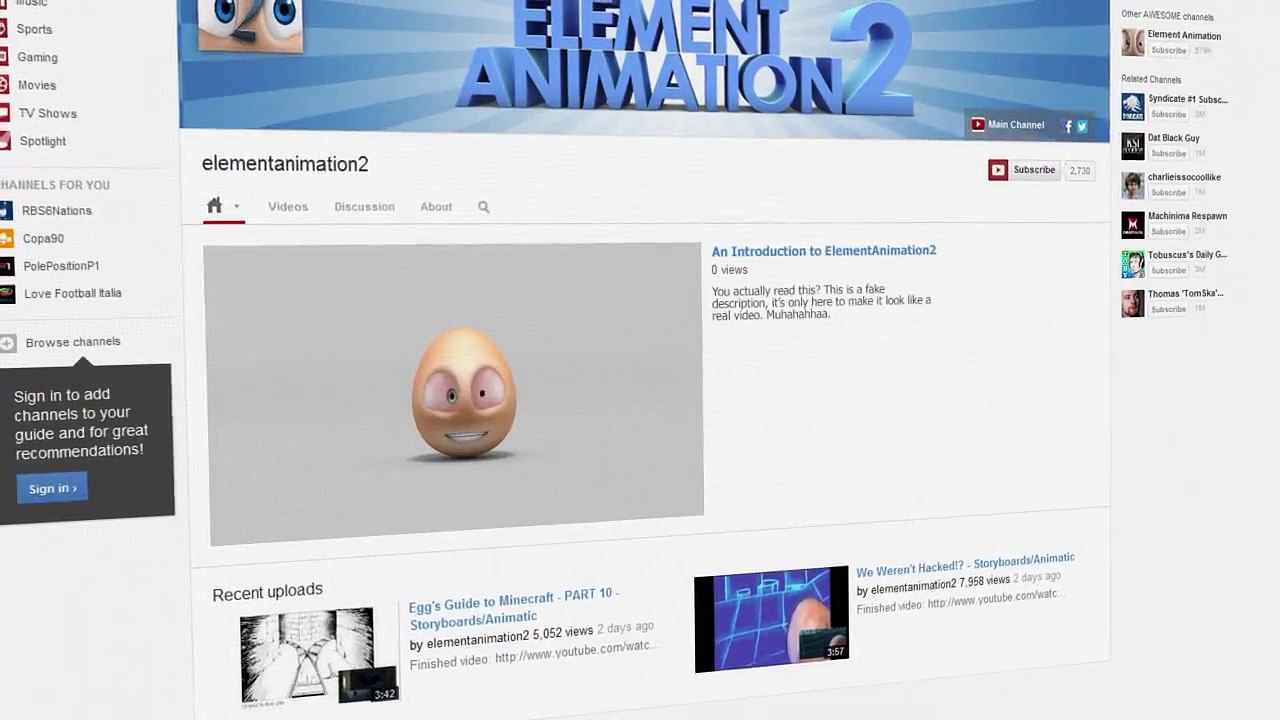Click the PolePositionP1 channel icon
This screenshot has width=1280, height=720.
point(6,266)
